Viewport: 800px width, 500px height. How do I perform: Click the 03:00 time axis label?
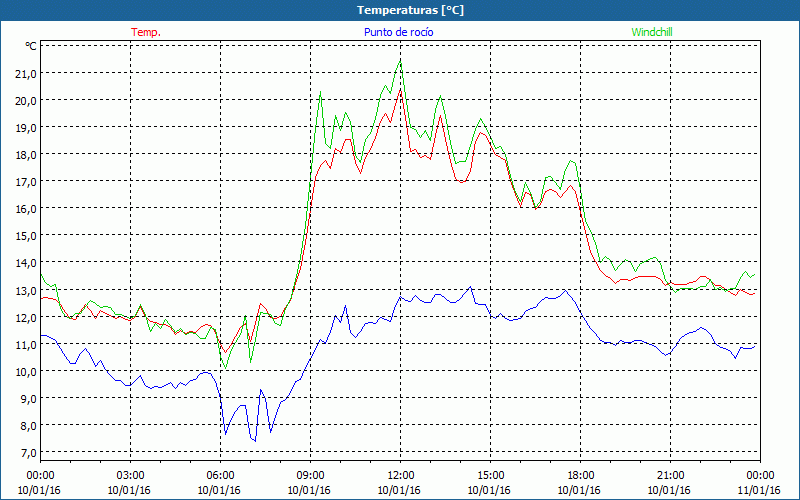coord(130,476)
